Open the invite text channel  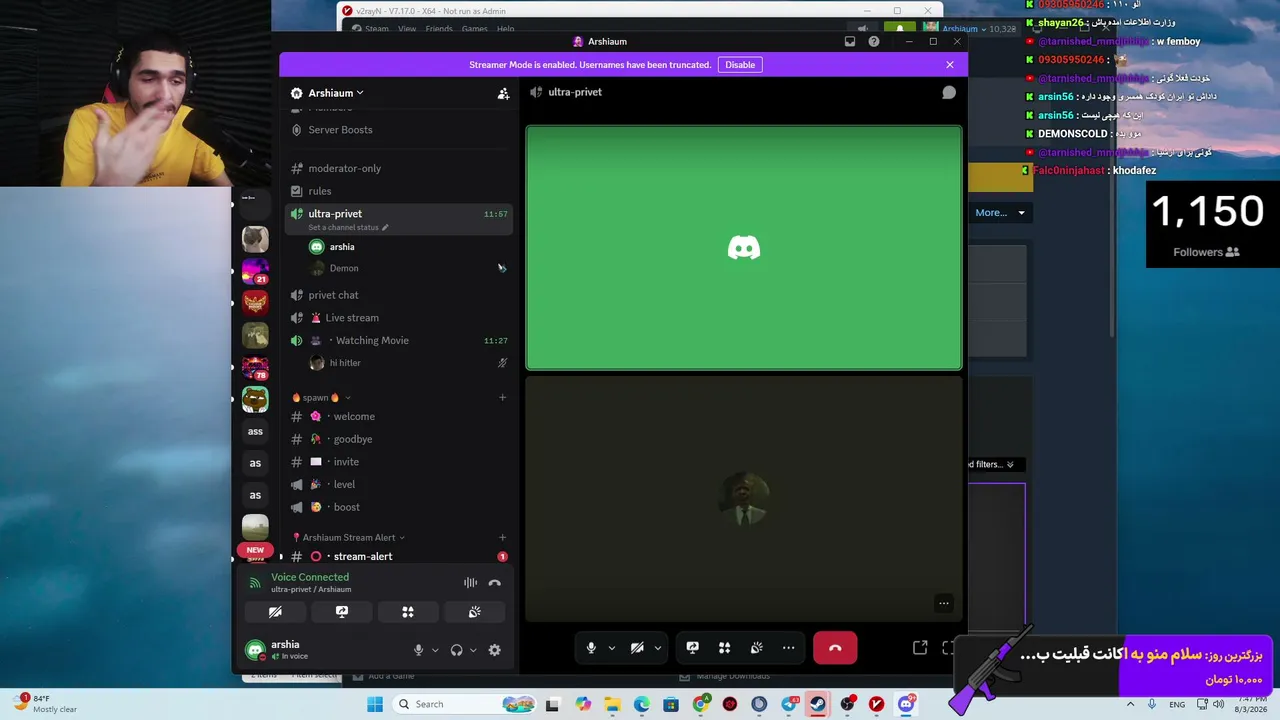coord(399,462)
